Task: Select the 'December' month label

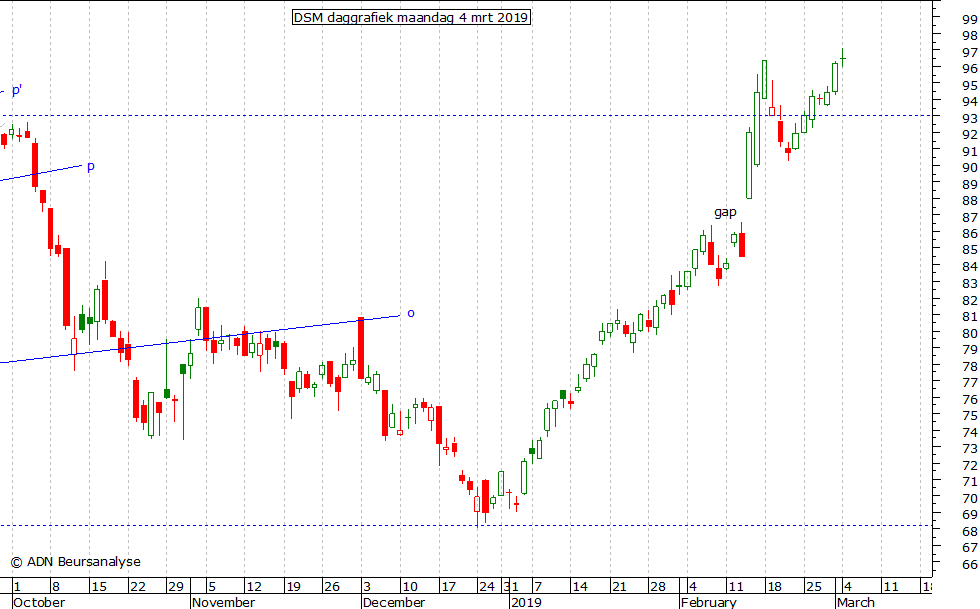Action: 394,602
